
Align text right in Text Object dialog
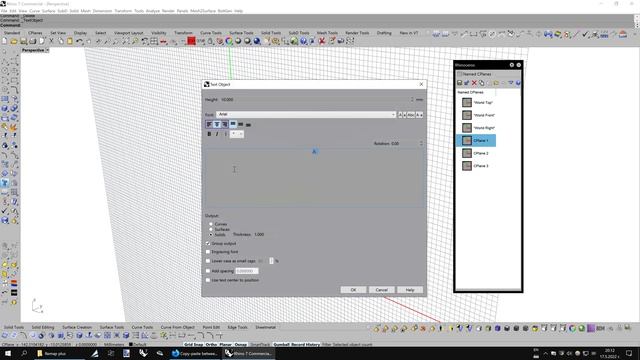pyautogui.click(x=224, y=124)
